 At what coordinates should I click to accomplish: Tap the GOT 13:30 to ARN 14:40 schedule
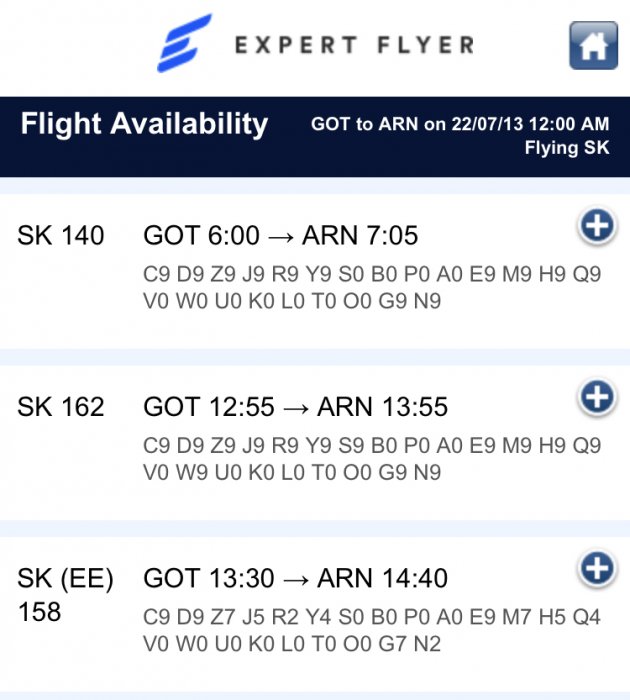pyautogui.click(x=296, y=578)
